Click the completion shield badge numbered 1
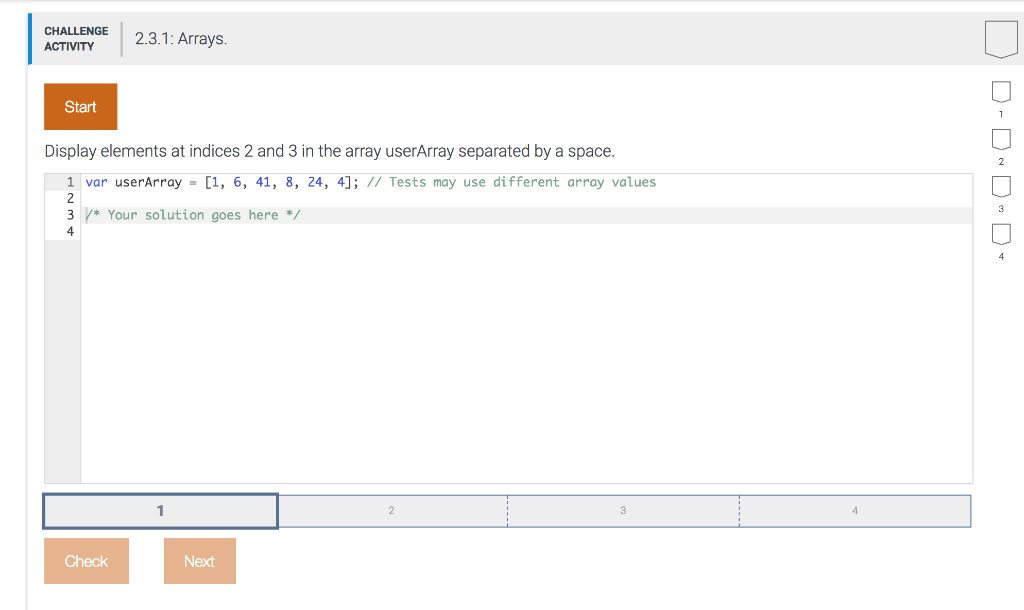The width and height of the screenshot is (1024, 610). [1001, 92]
